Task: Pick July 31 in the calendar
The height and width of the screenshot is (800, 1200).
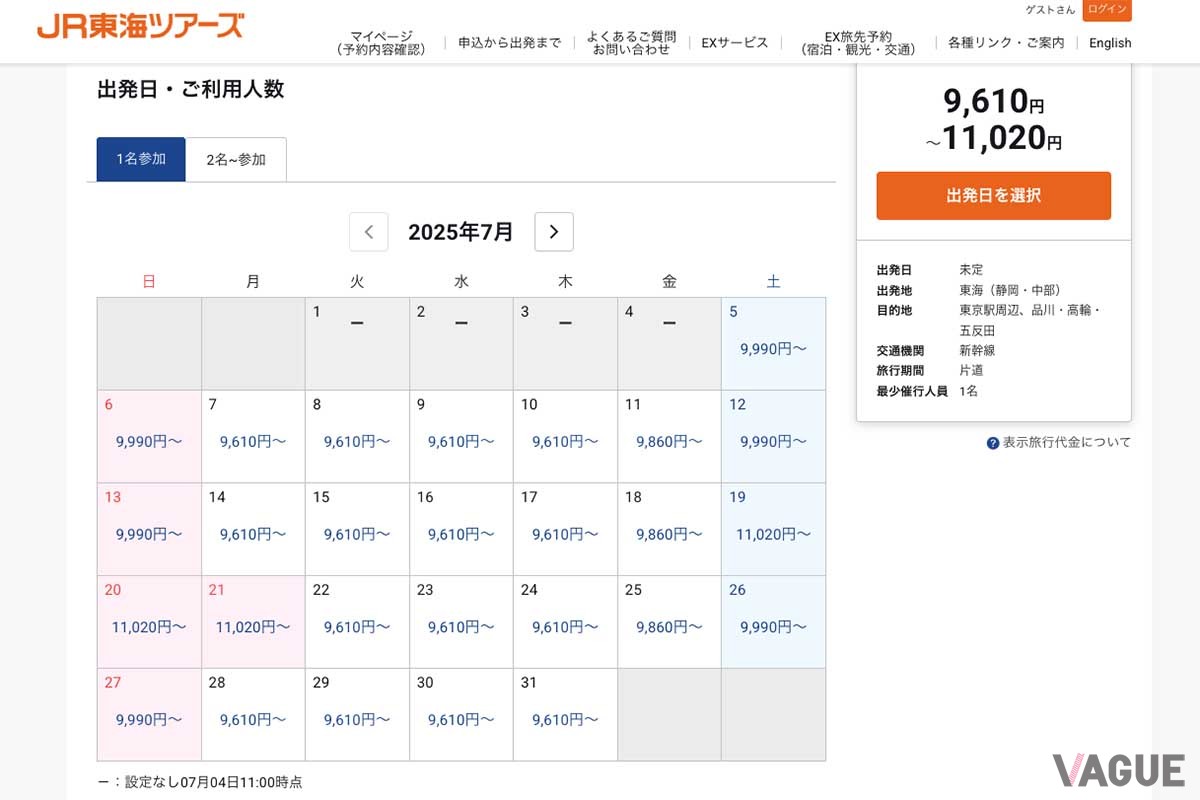Action: 565,715
